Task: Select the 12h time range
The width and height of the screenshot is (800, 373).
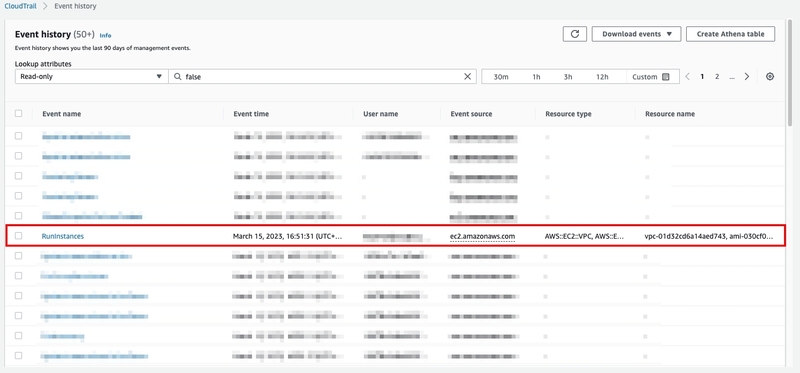Action: (x=603, y=77)
